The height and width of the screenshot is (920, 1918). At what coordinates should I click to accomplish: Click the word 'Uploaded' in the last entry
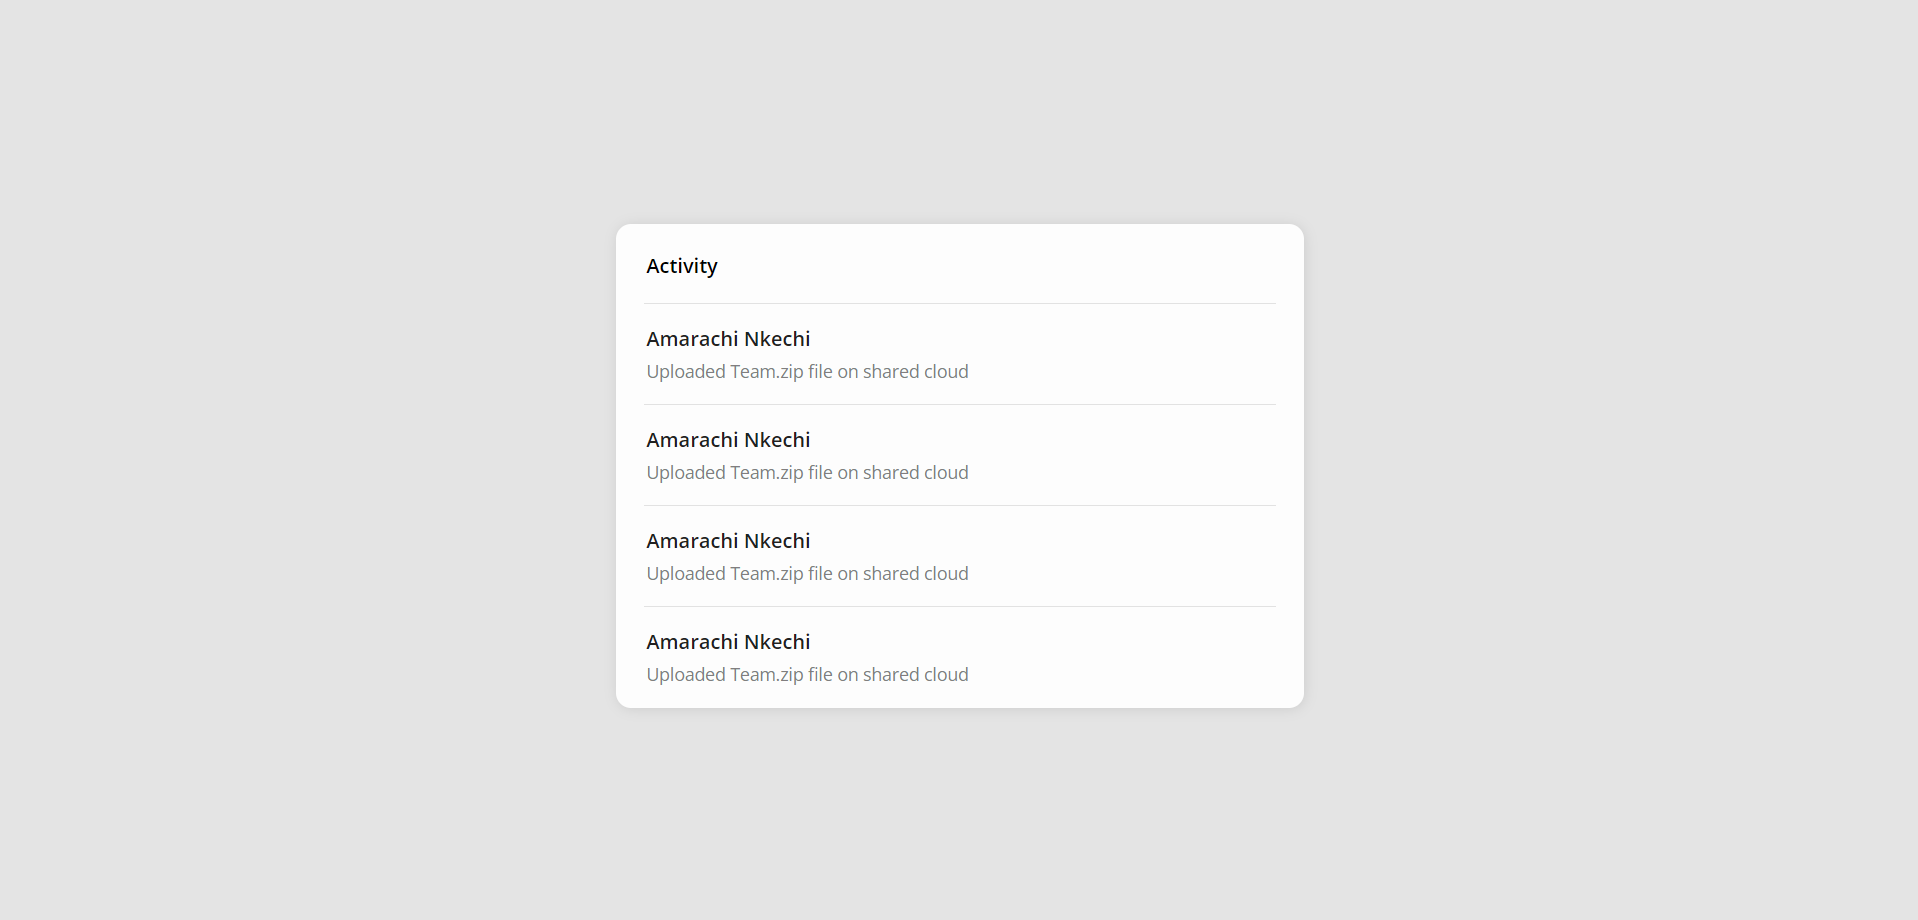[x=686, y=675]
